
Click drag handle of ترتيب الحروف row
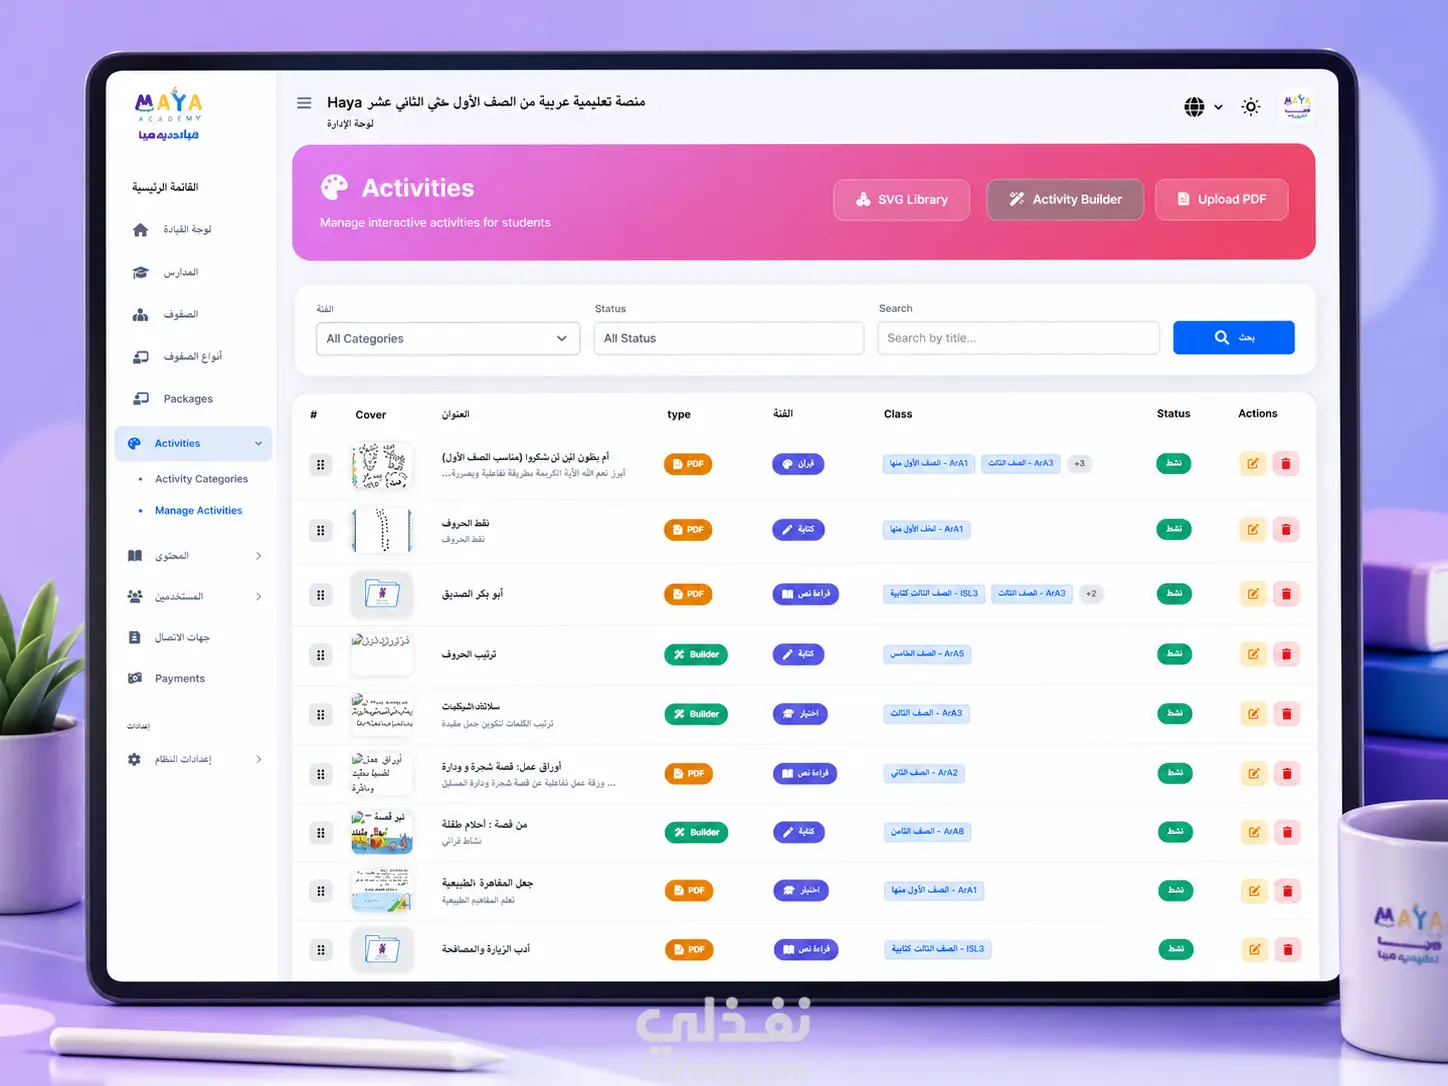coord(320,655)
